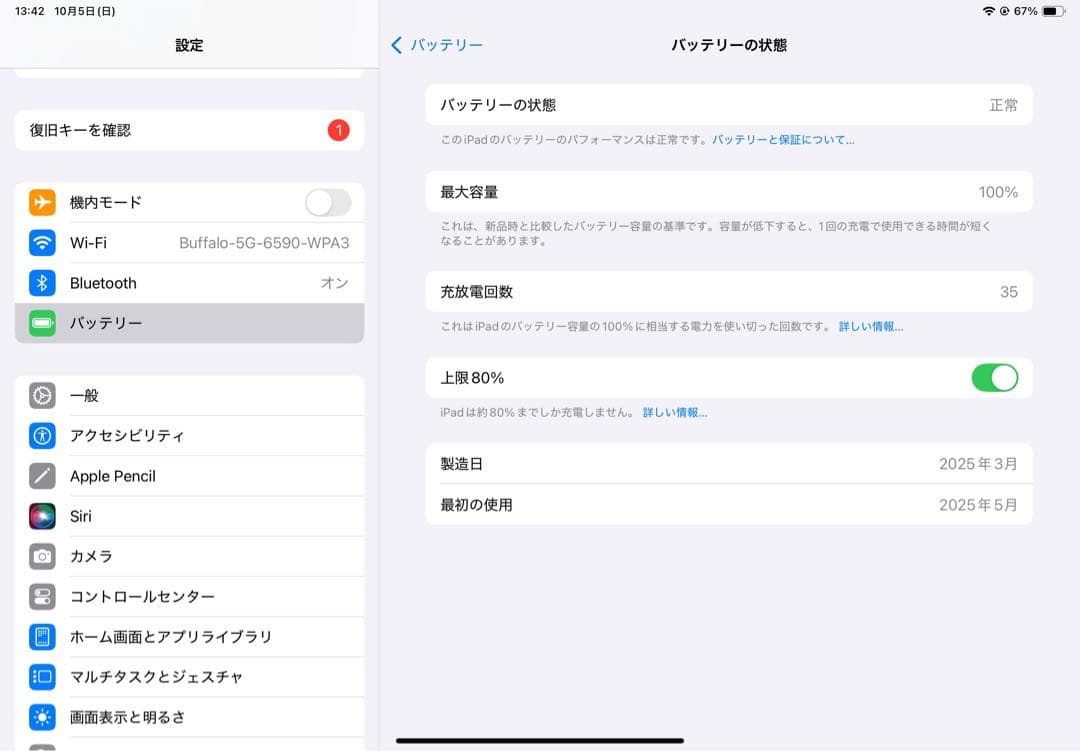Open Bluetooth settings via its icon
Image resolution: width=1080 pixels, height=751 pixels.
pyautogui.click(x=42, y=283)
